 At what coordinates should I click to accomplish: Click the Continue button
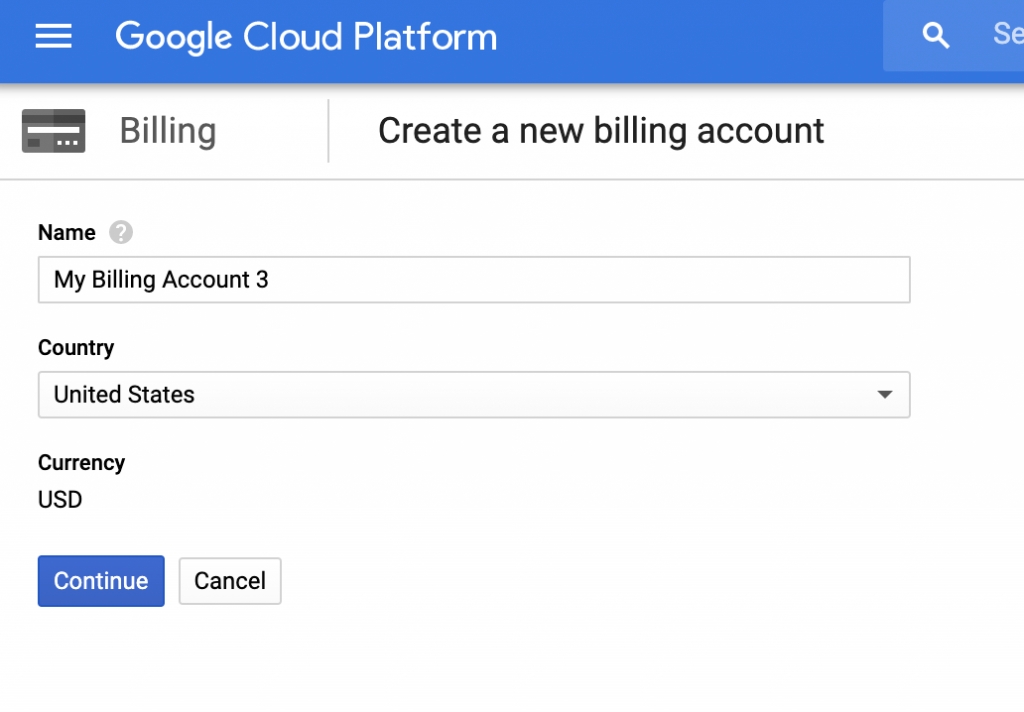click(101, 581)
